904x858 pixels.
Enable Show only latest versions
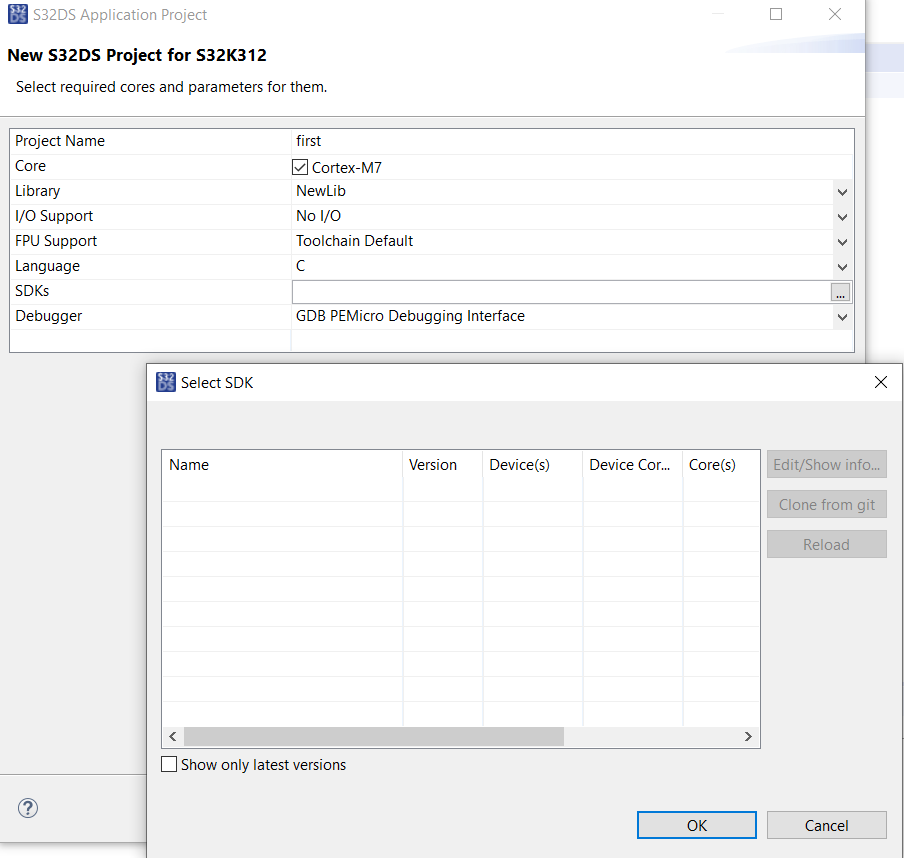(x=169, y=764)
